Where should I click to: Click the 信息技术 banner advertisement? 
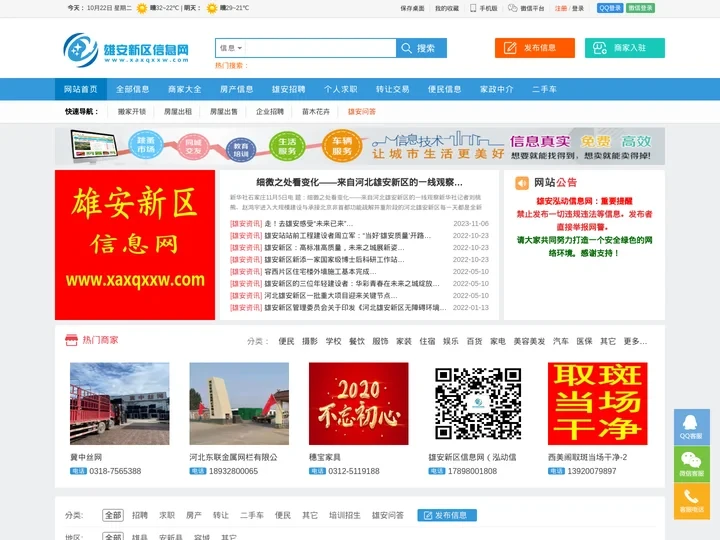click(x=360, y=146)
